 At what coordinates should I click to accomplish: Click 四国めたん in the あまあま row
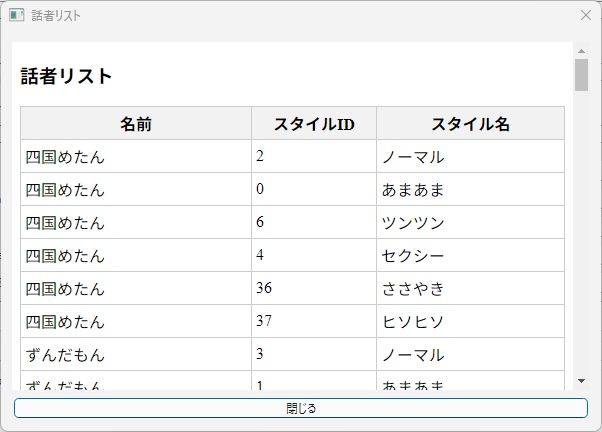point(65,190)
